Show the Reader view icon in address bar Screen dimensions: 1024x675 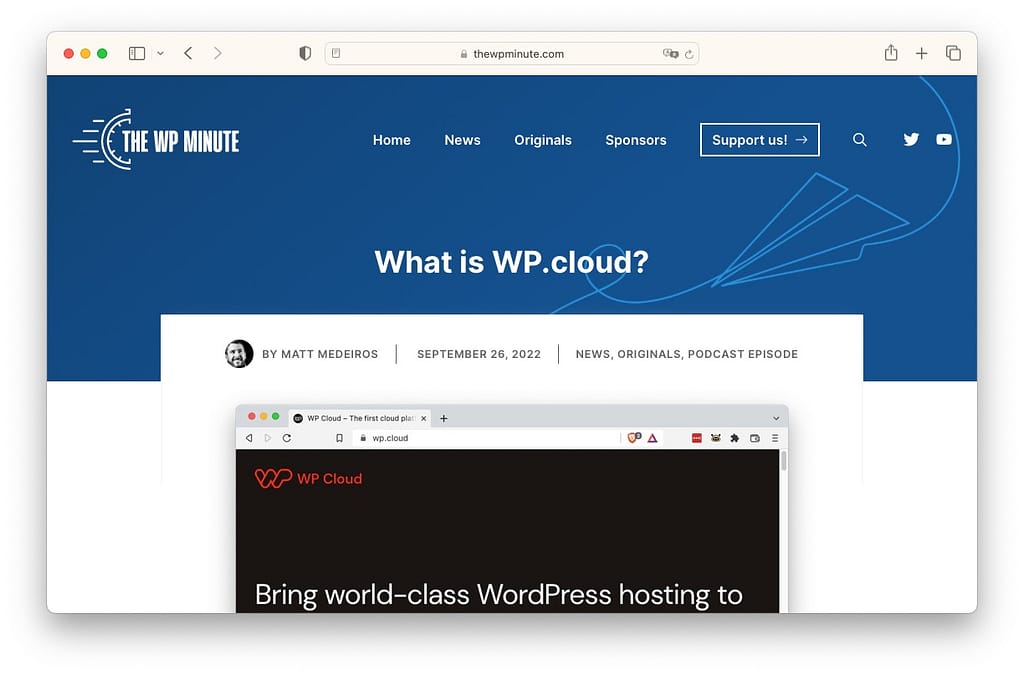[336, 54]
